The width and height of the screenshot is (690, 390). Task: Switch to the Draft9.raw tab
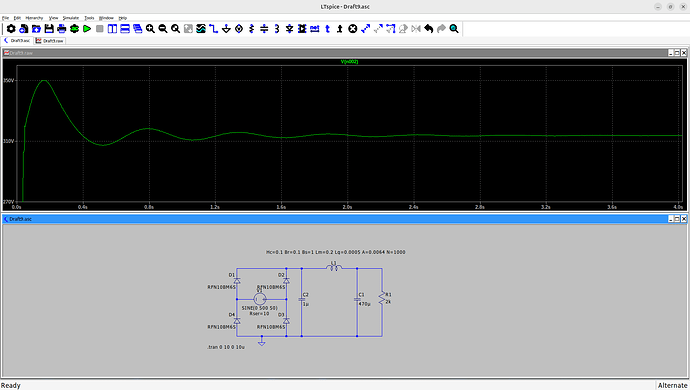click(x=50, y=40)
